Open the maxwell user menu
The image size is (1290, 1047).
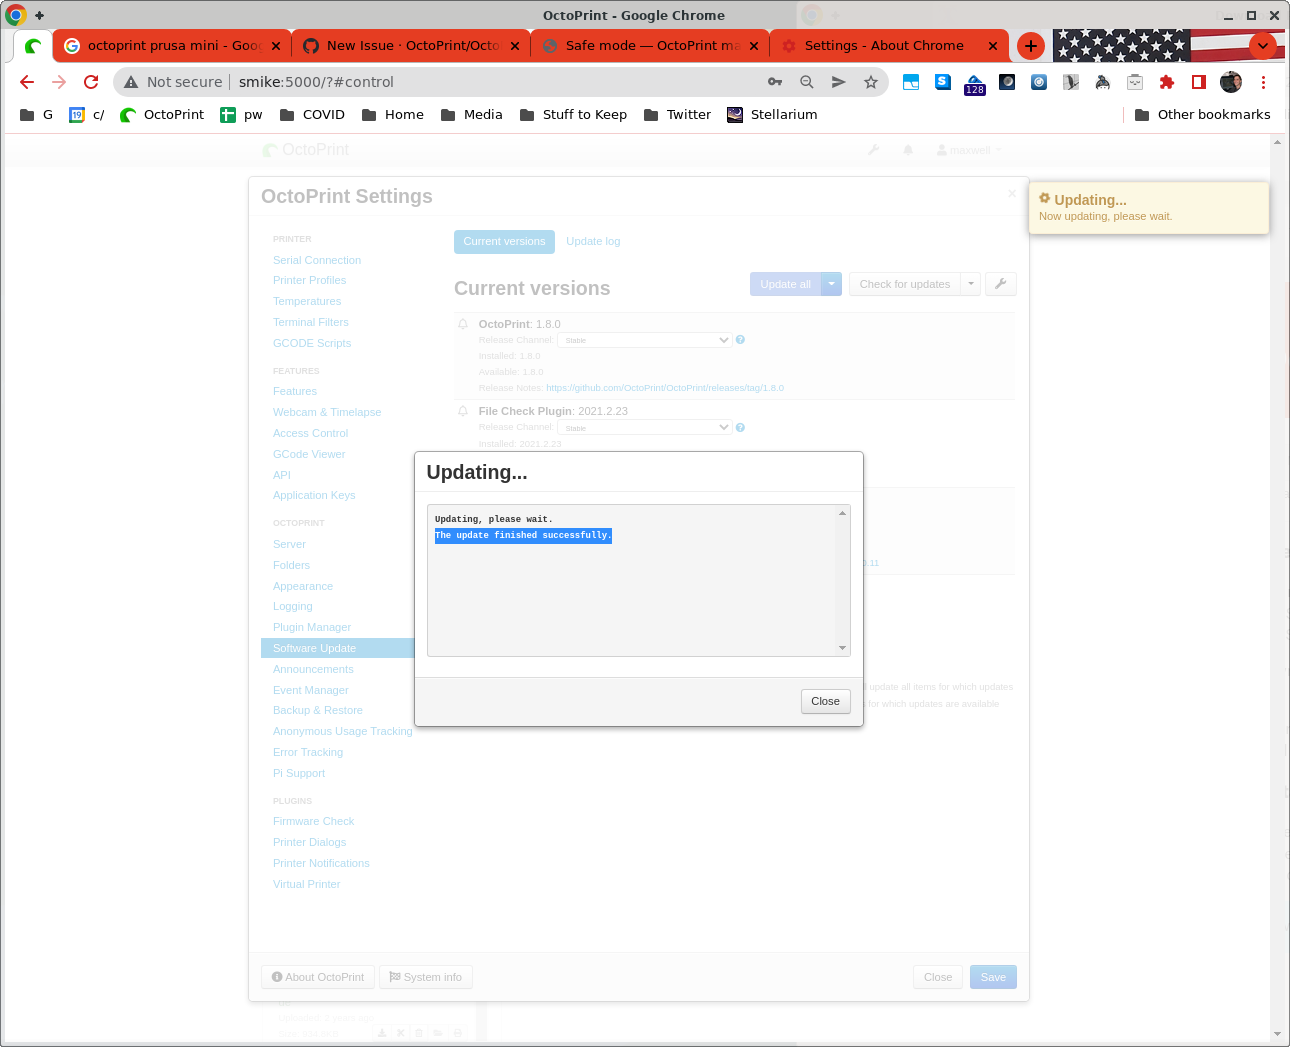(969, 150)
